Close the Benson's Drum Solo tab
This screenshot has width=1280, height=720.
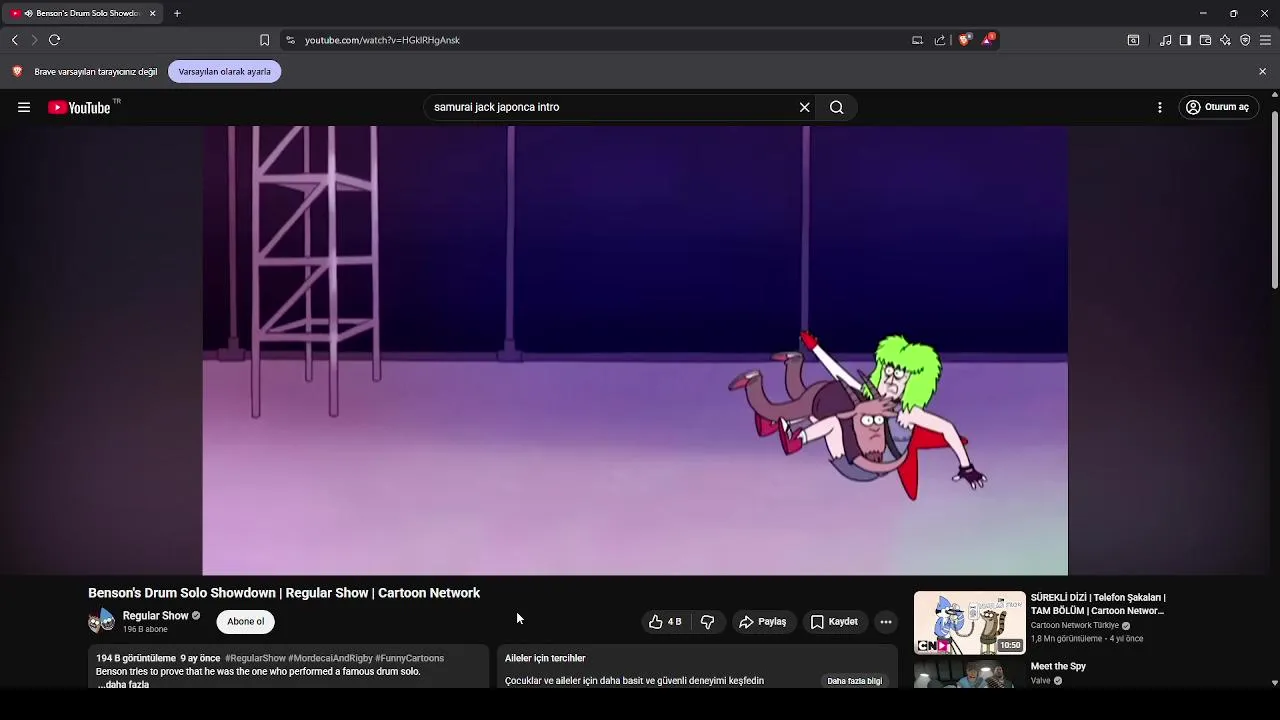click(x=153, y=13)
